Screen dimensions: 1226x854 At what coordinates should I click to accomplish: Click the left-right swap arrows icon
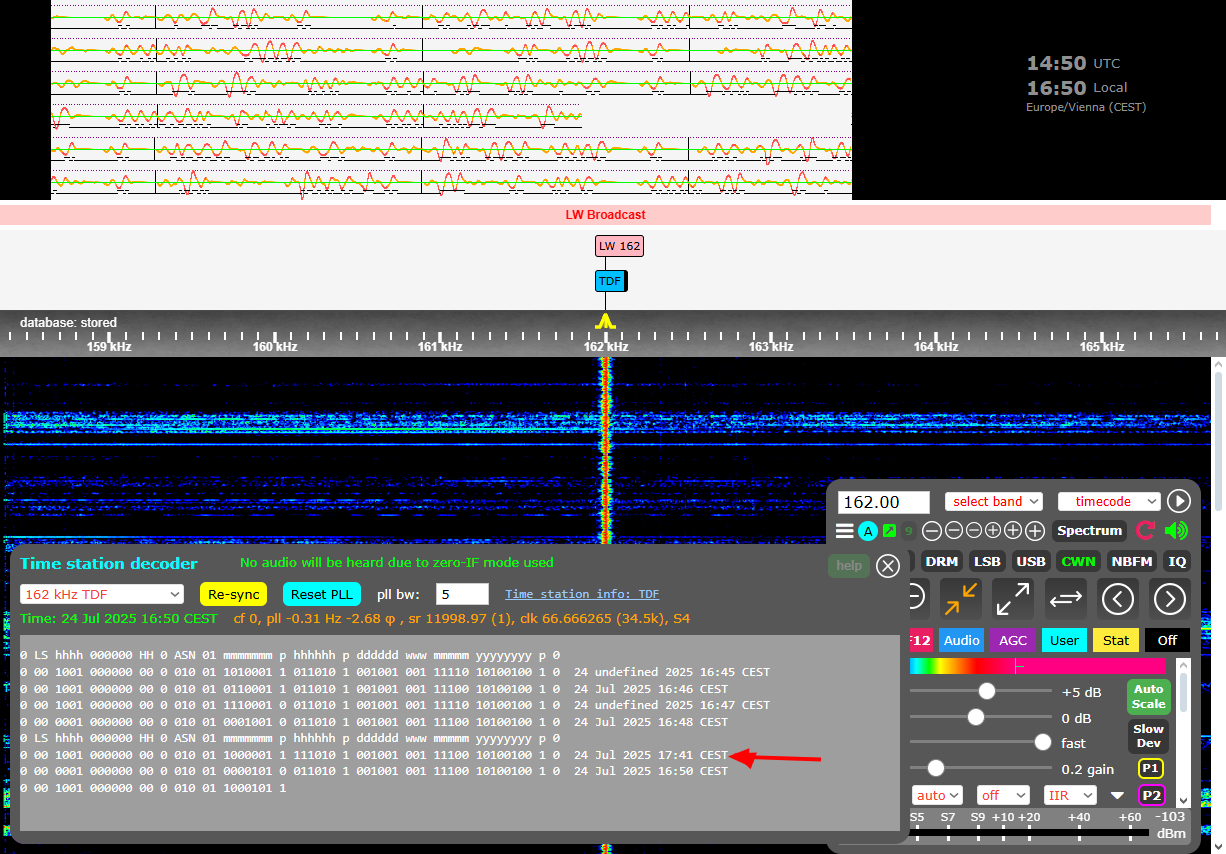point(1066,599)
